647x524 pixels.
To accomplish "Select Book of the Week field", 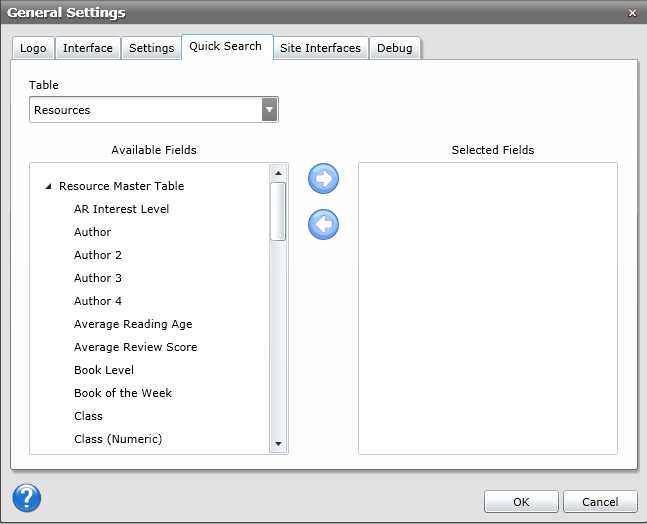I will (x=123, y=393).
